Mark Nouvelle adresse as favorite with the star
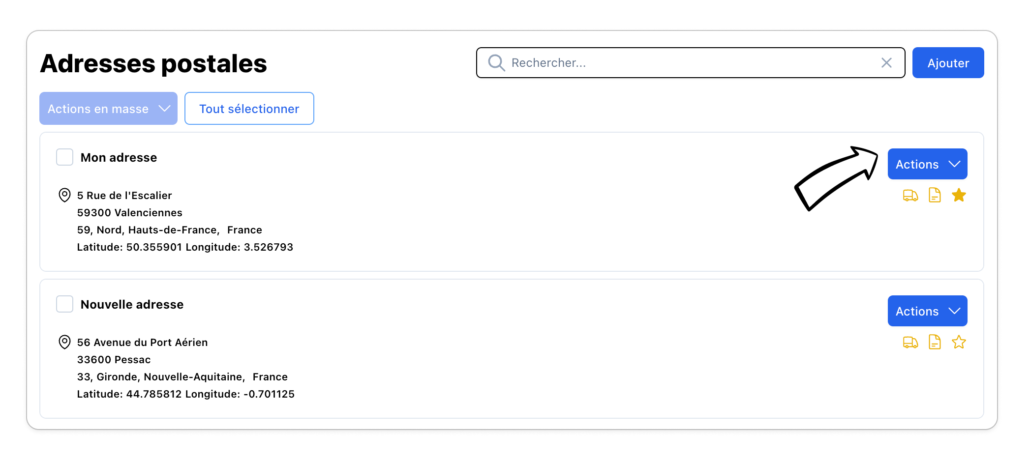The width and height of the screenshot is (1030, 460). tap(959, 342)
